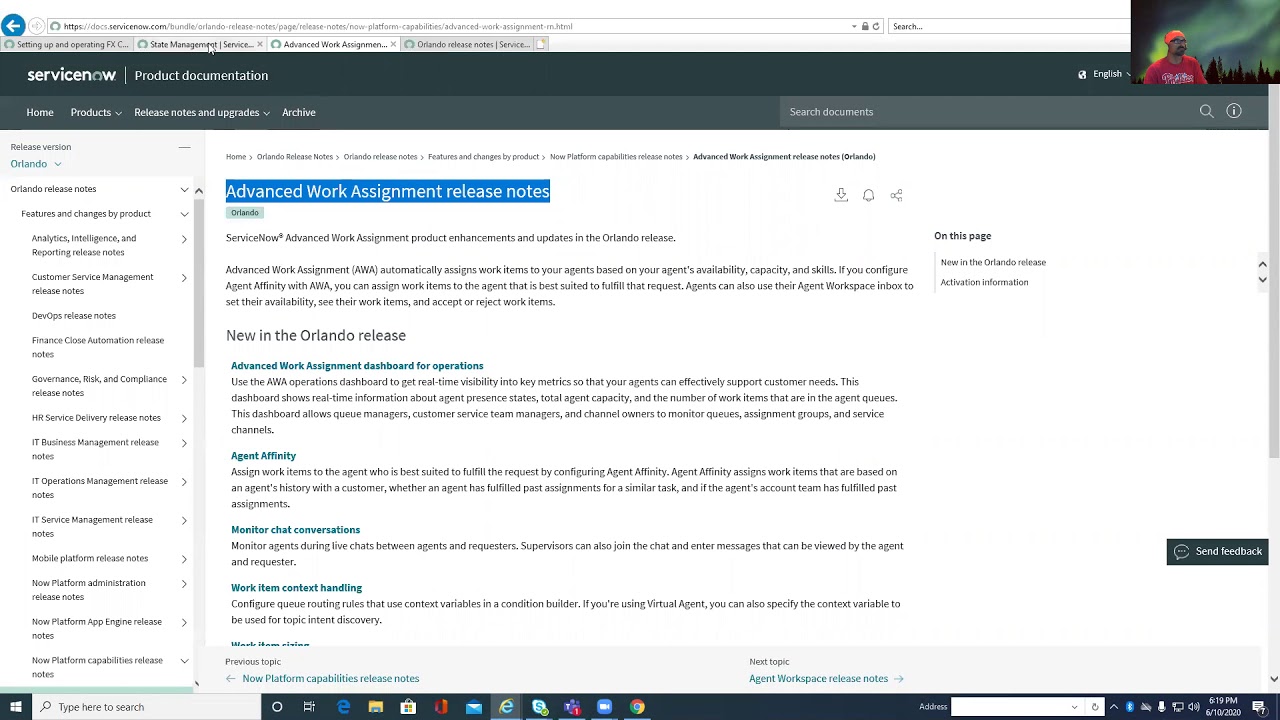
Task: Click Orlando Release Notes breadcrumb
Action: pyautogui.click(x=295, y=157)
